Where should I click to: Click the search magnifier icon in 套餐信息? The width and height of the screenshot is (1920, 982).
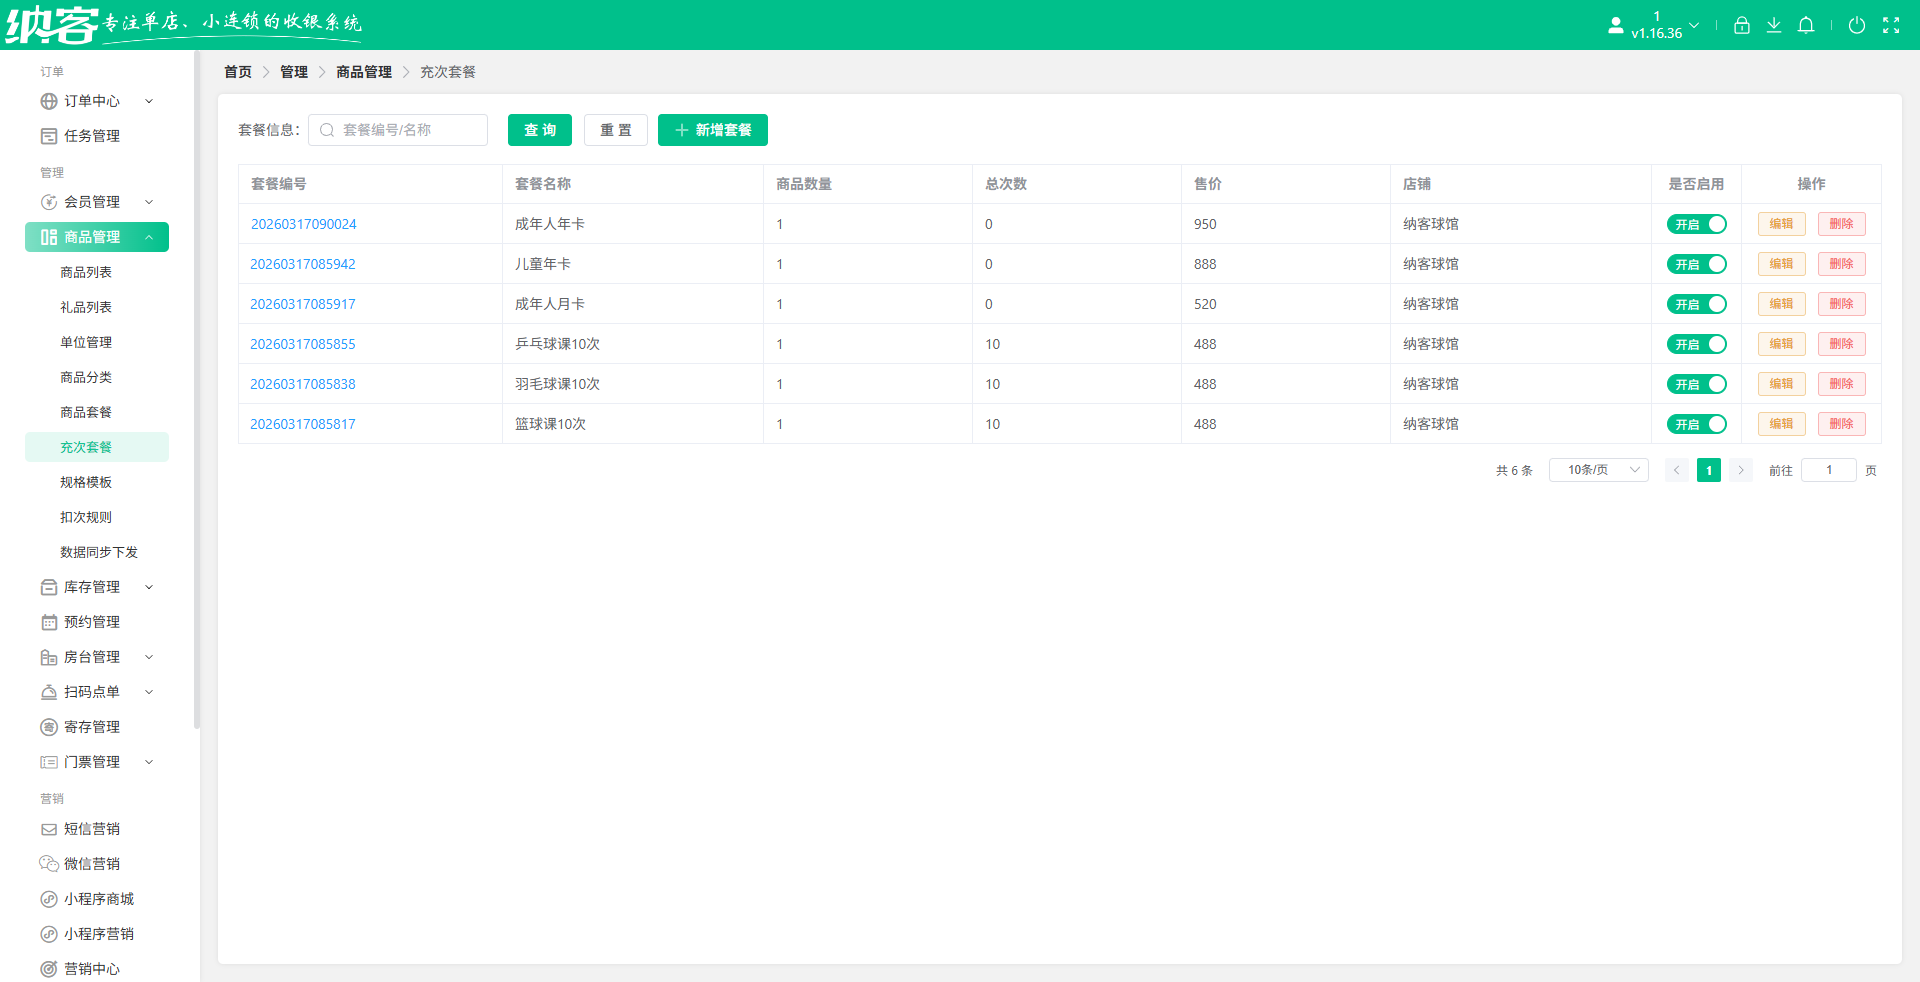(327, 130)
